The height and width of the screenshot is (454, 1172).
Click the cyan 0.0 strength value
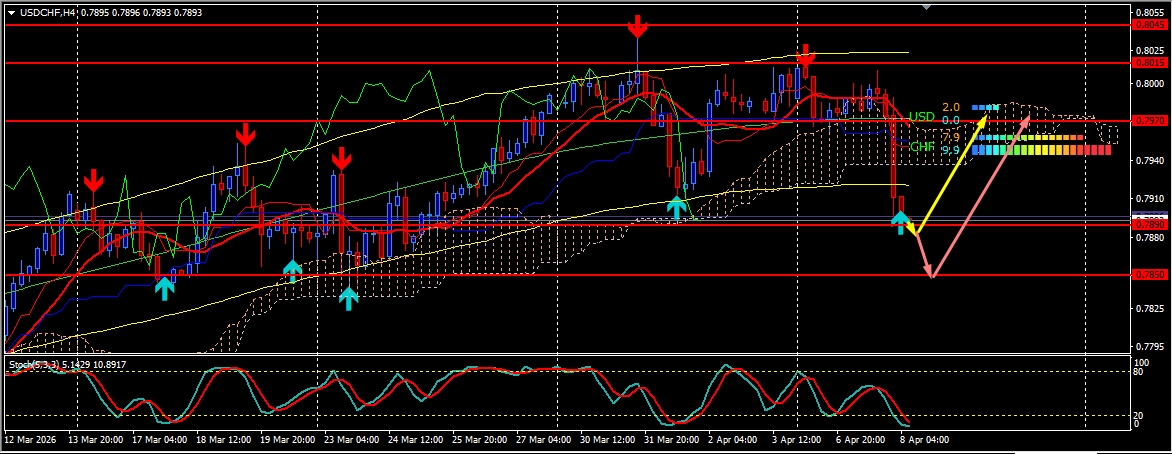click(951, 120)
